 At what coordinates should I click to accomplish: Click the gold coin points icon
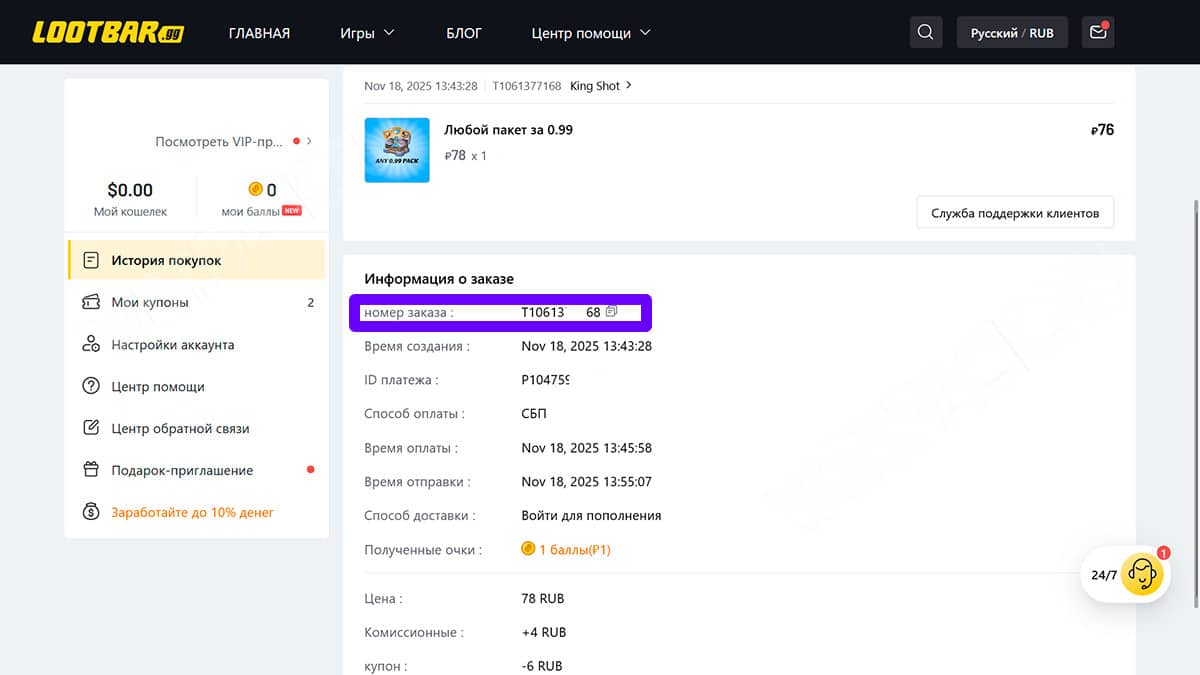tap(255, 190)
